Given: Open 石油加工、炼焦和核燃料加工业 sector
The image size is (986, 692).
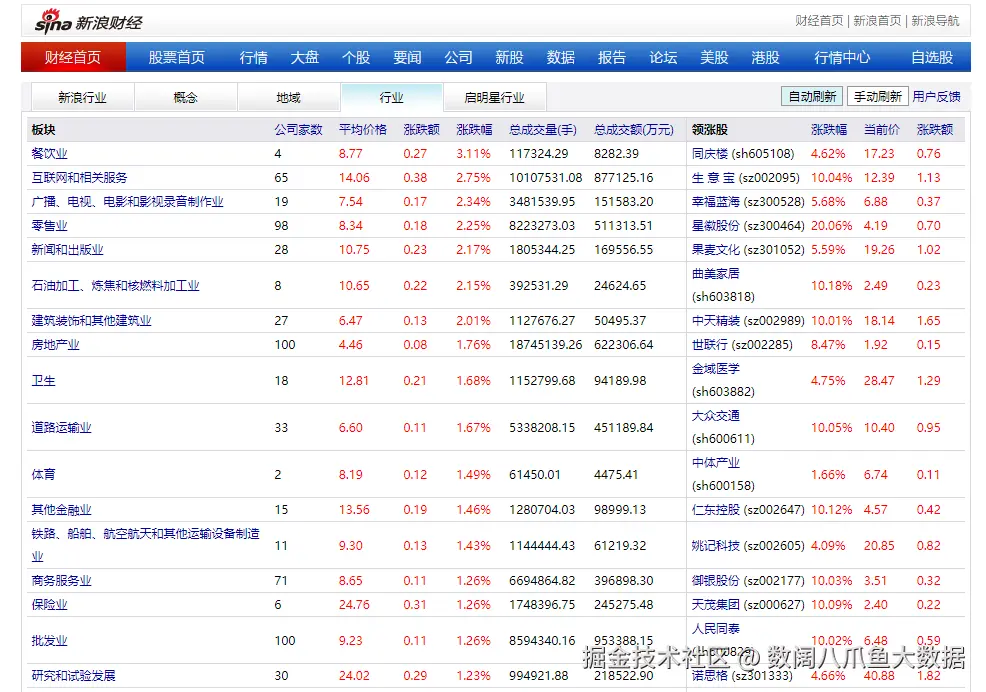Looking at the screenshot, I should tap(115, 286).
